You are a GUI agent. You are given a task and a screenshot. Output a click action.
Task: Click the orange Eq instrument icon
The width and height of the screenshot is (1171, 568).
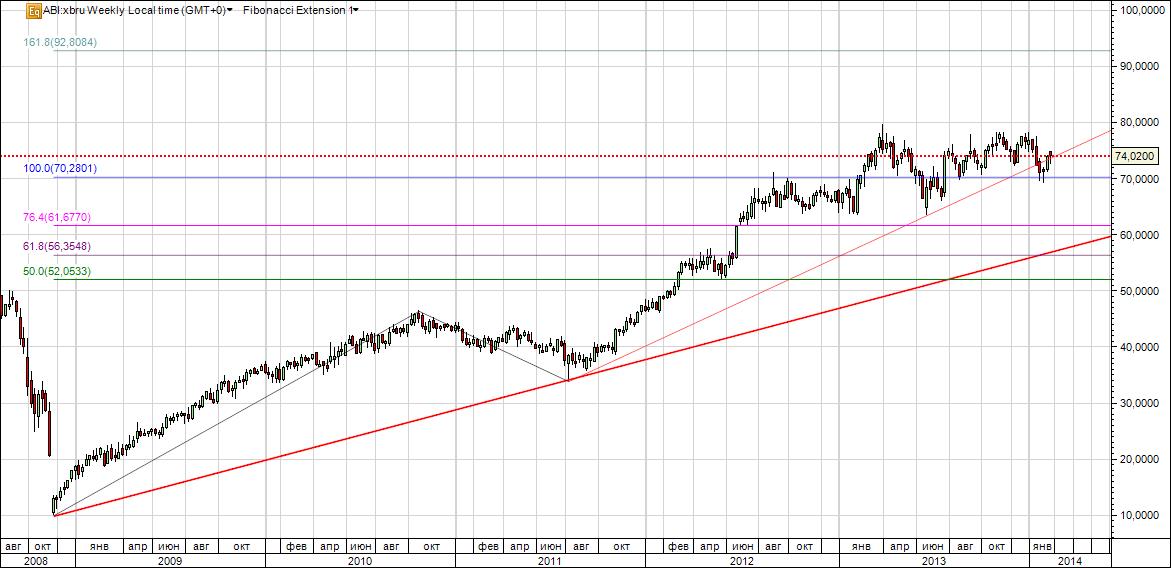click(x=34, y=11)
